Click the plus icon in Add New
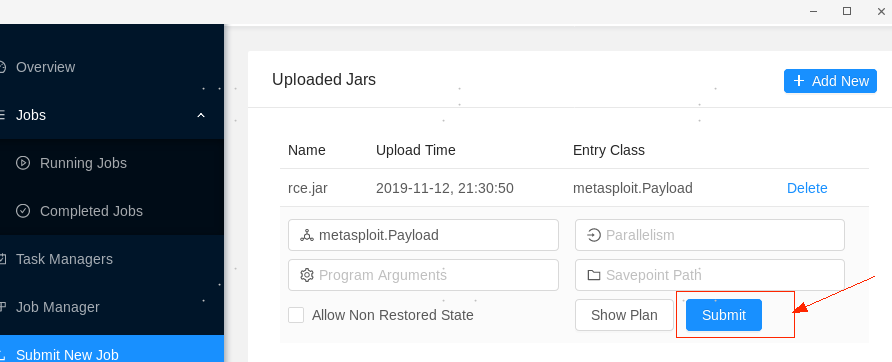The height and width of the screenshot is (362, 892). coord(799,81)
